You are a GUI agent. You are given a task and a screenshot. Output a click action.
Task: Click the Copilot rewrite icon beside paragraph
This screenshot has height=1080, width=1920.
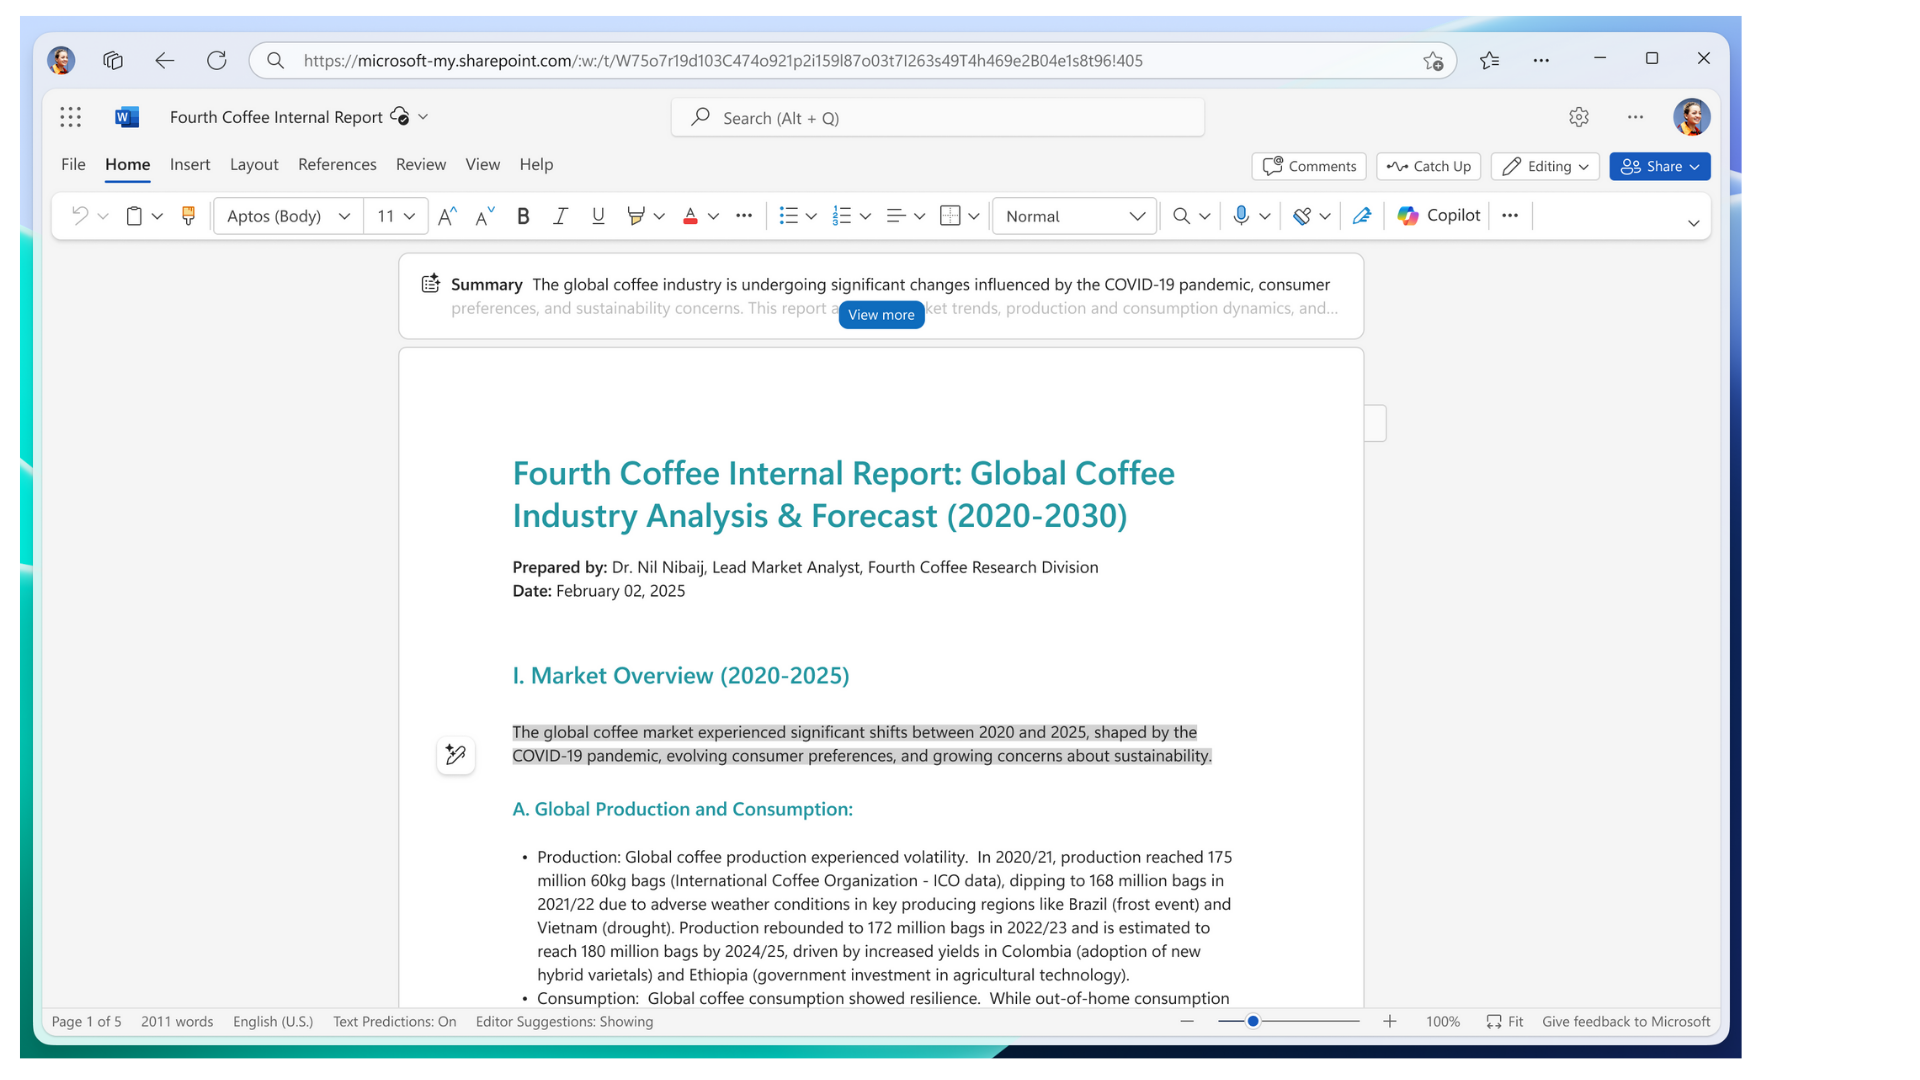[456, 755]
